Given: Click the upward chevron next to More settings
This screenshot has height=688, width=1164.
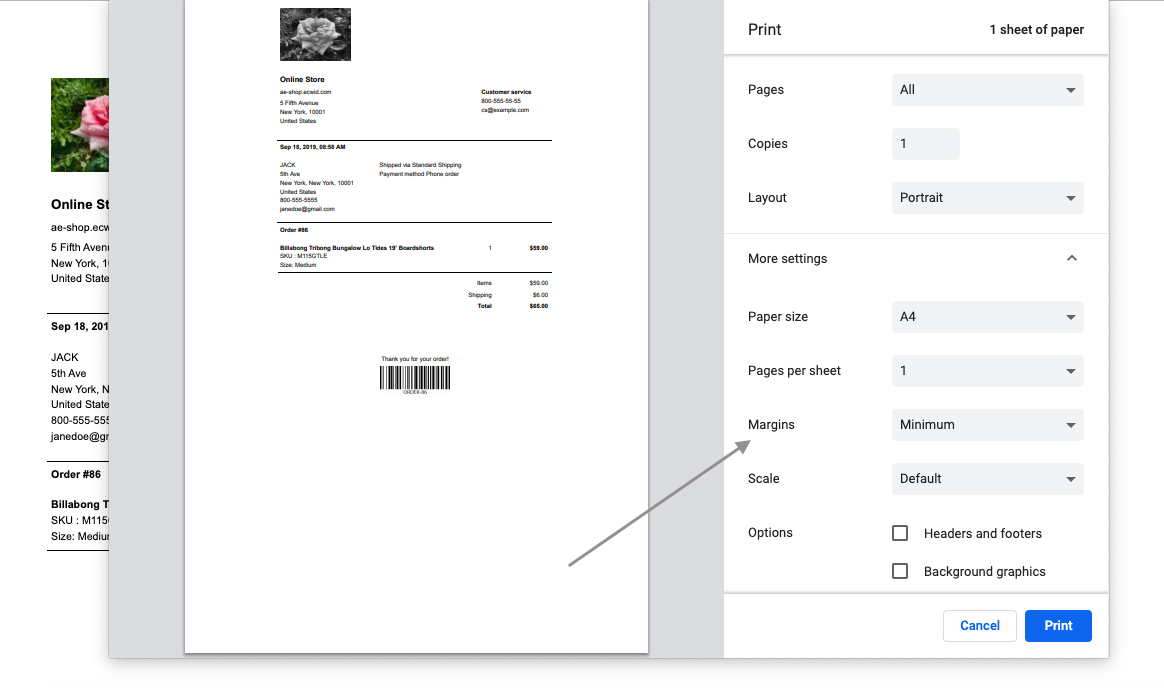Looking at the screenshot, I should click(1071, 258).
